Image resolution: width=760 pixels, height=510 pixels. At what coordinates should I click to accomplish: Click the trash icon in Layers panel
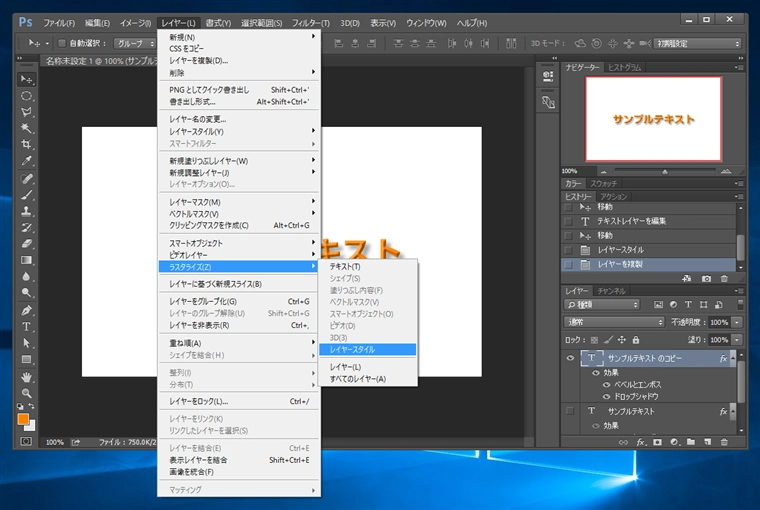pos(724,442)
